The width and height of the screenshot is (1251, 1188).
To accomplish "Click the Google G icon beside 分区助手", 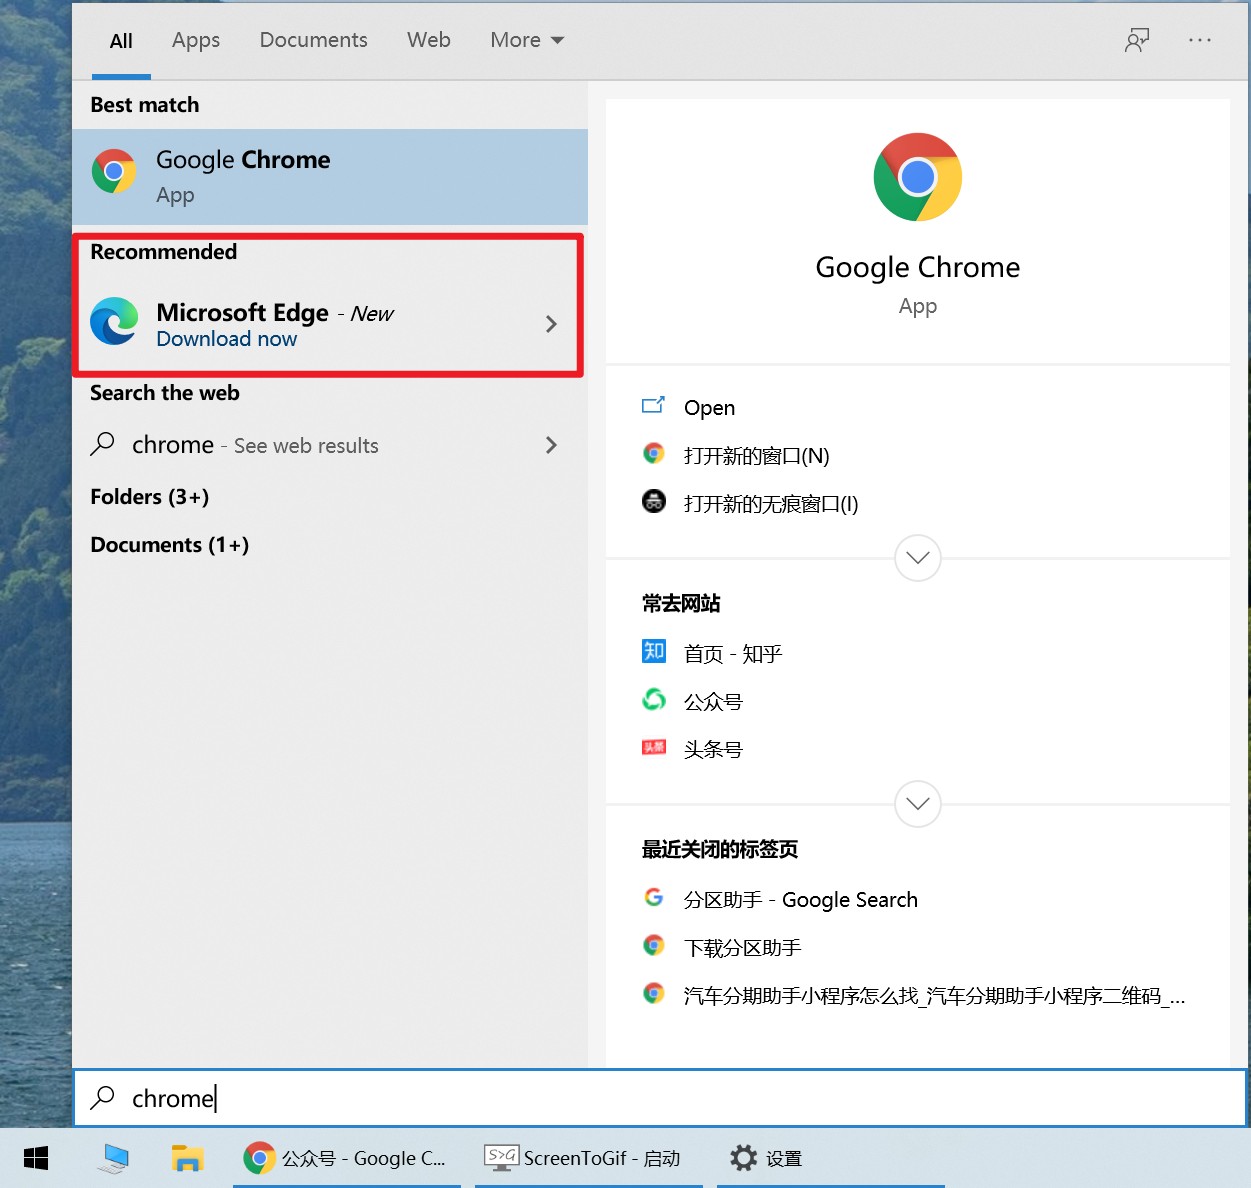I will tap(654, 897).
